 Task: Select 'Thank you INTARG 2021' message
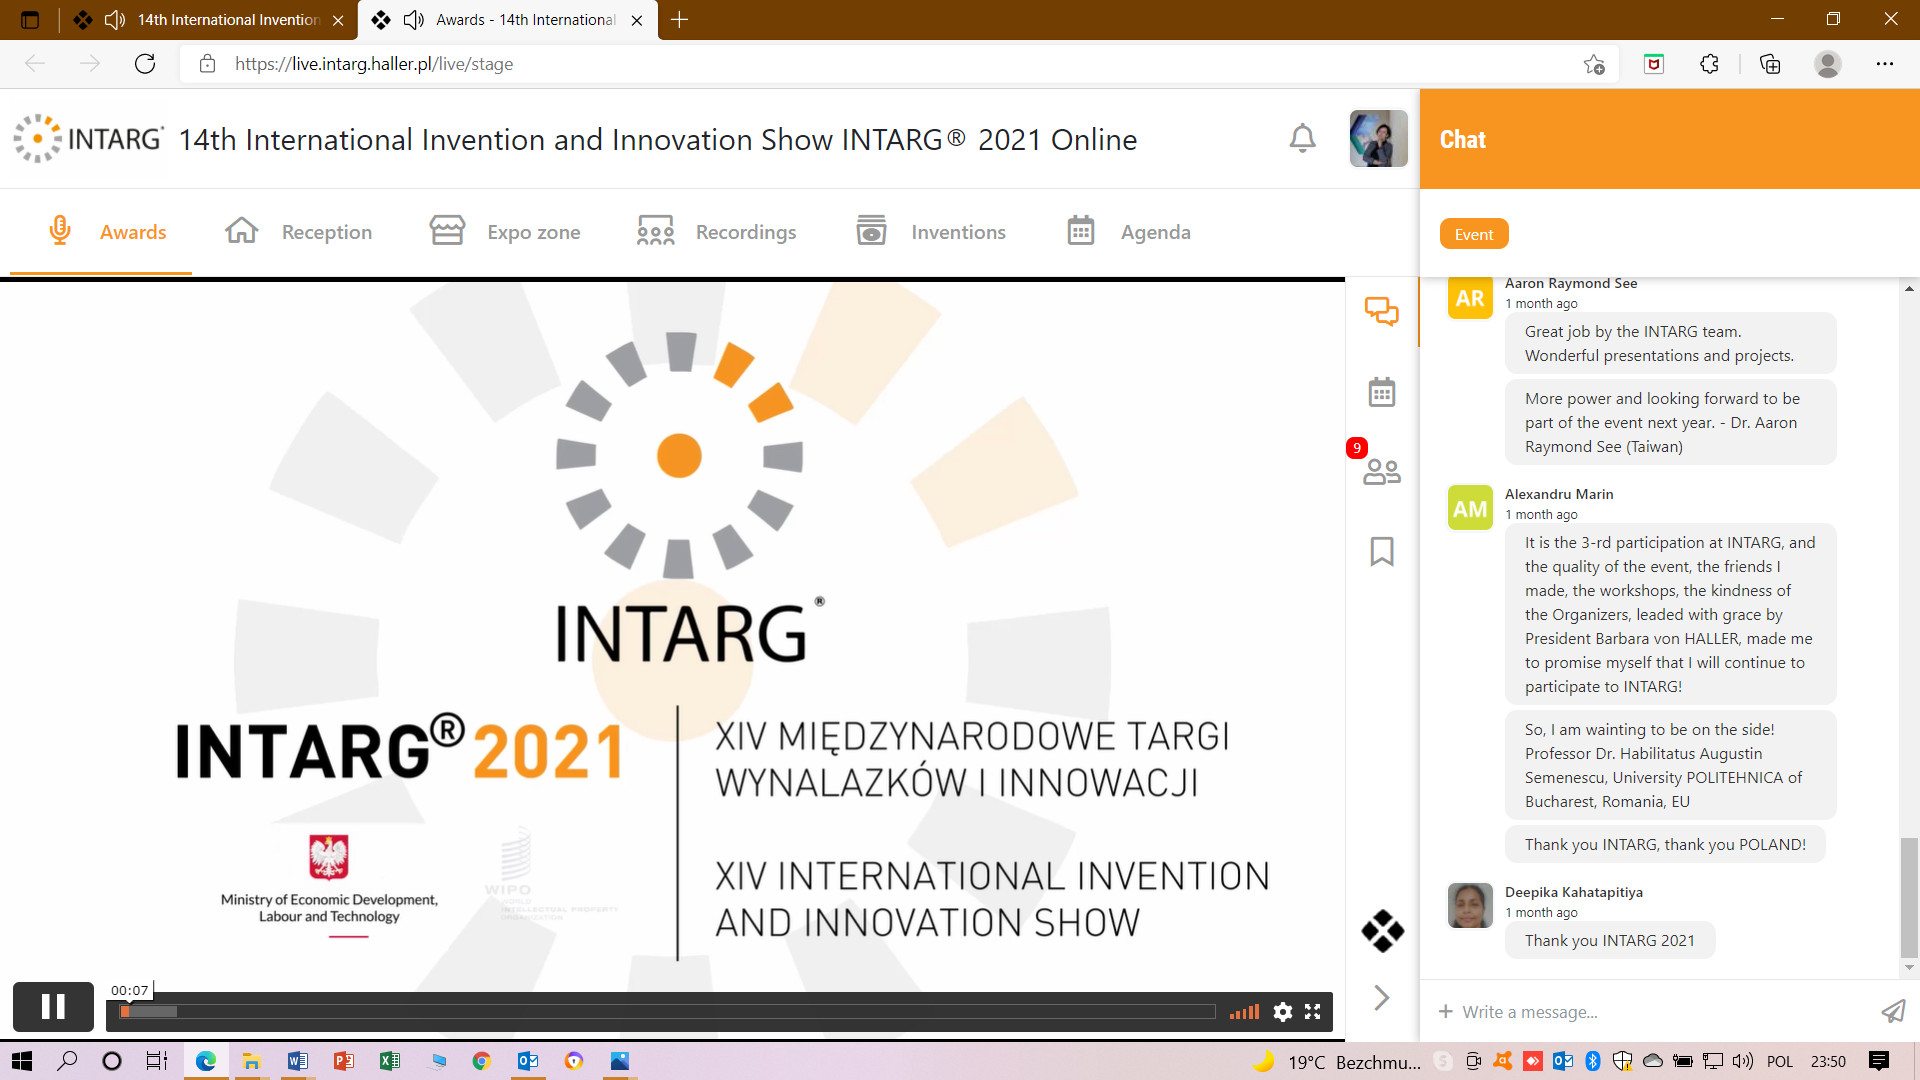point(1610,940)
